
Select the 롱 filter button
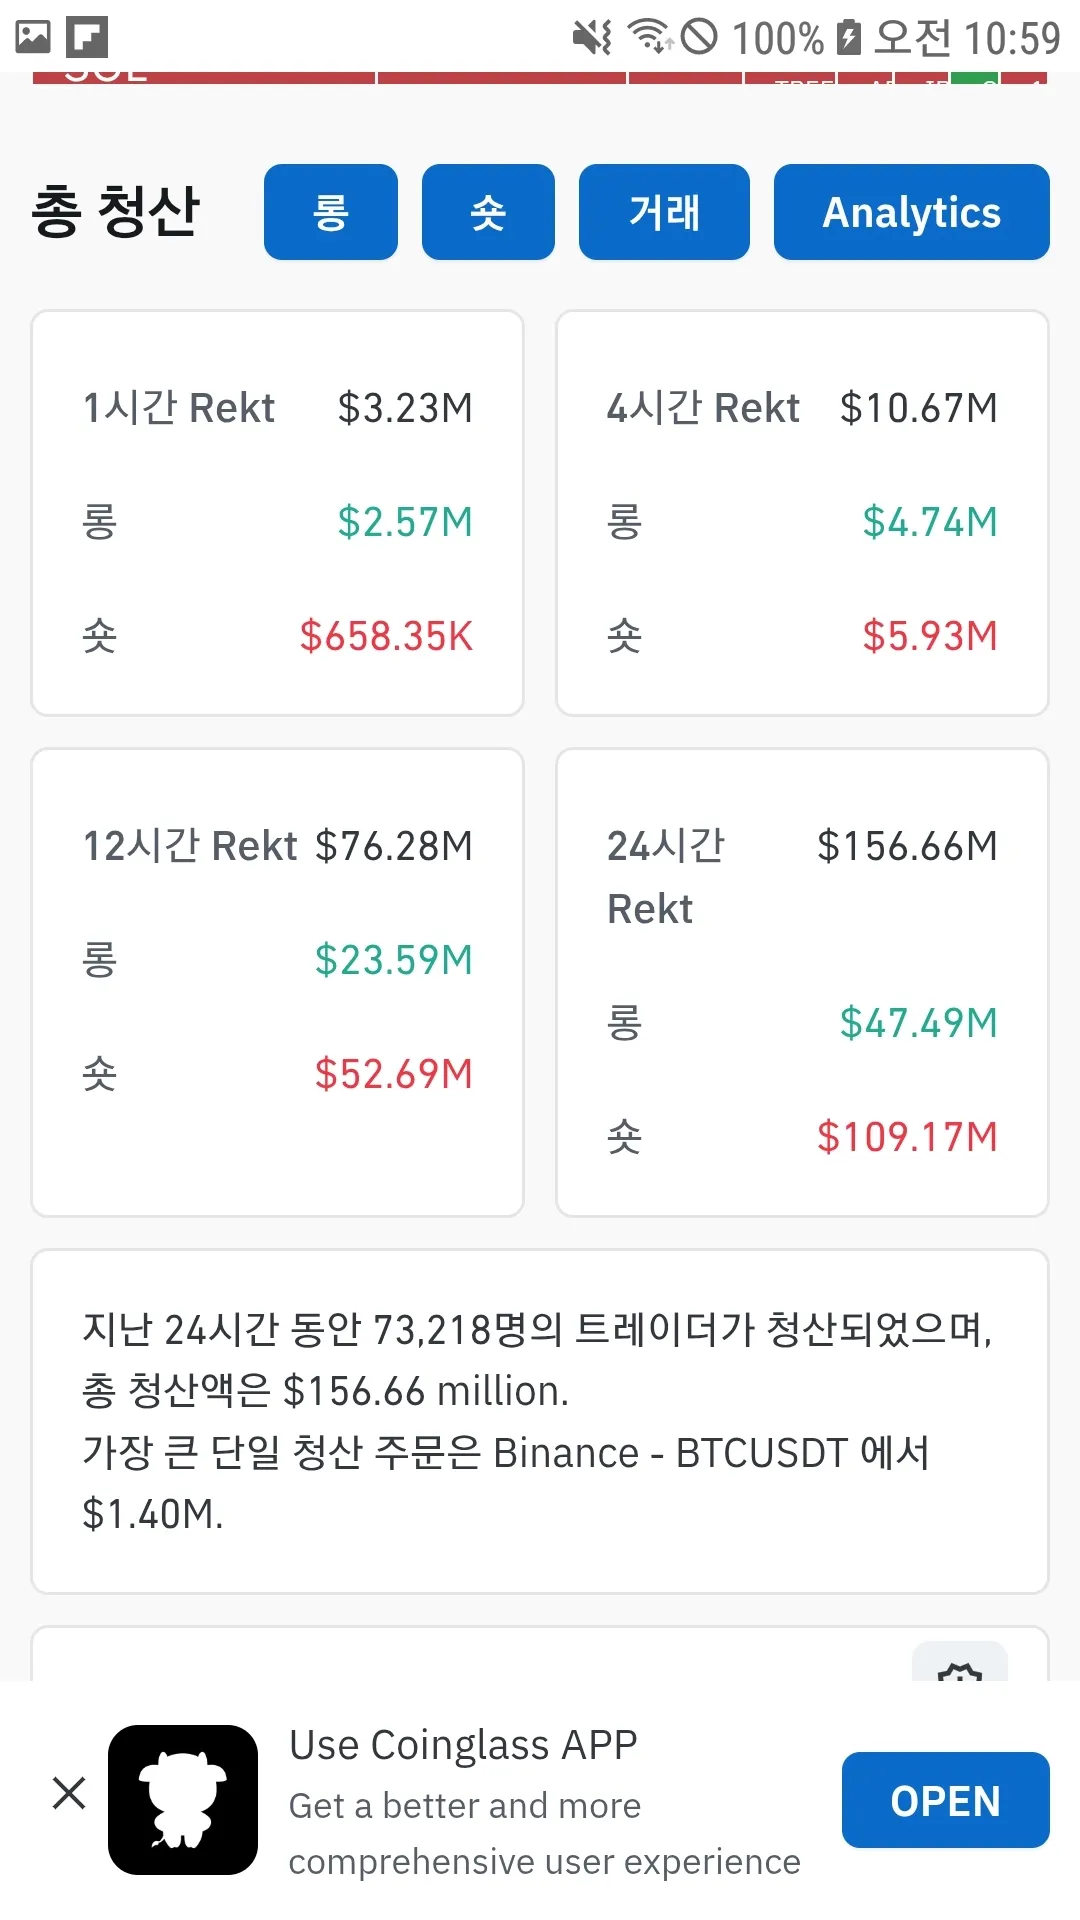coord(331,212)
